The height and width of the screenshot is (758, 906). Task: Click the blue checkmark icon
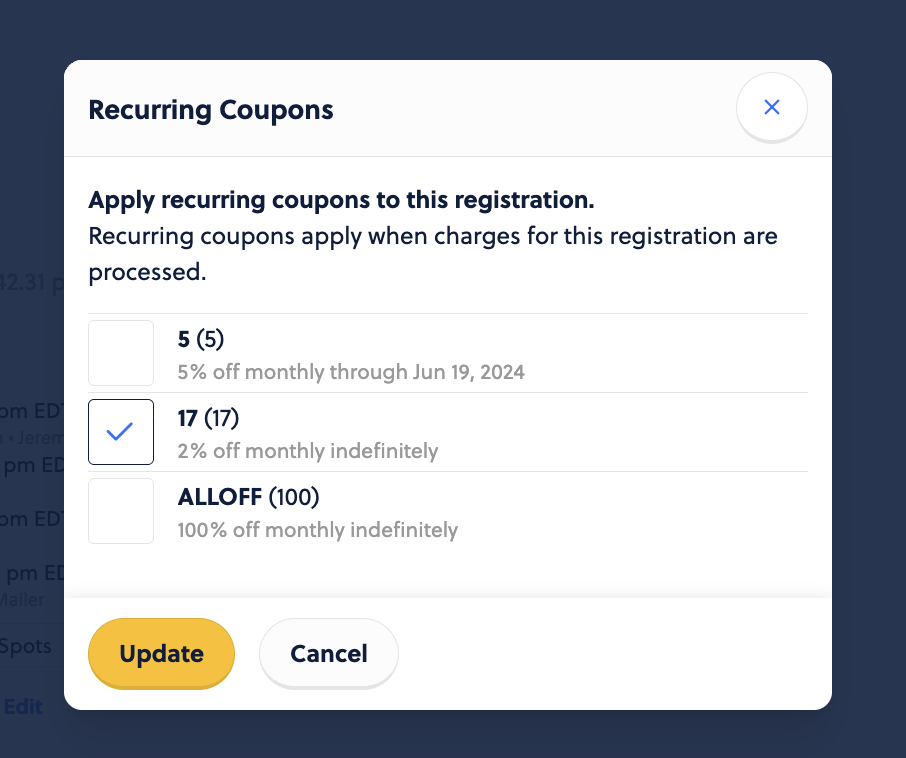pos(120,432)
